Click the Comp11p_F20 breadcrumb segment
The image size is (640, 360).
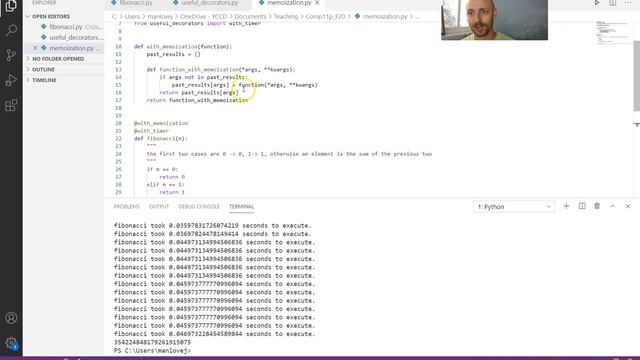pos(325,16)
